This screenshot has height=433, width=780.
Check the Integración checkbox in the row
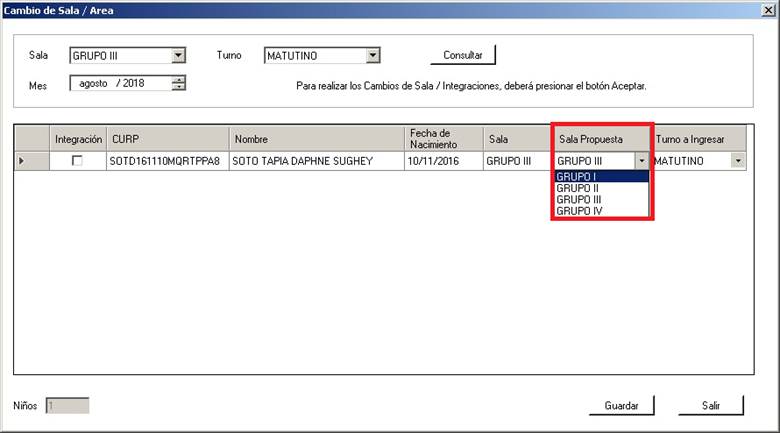pyautogui.click(x=77, y=161)
